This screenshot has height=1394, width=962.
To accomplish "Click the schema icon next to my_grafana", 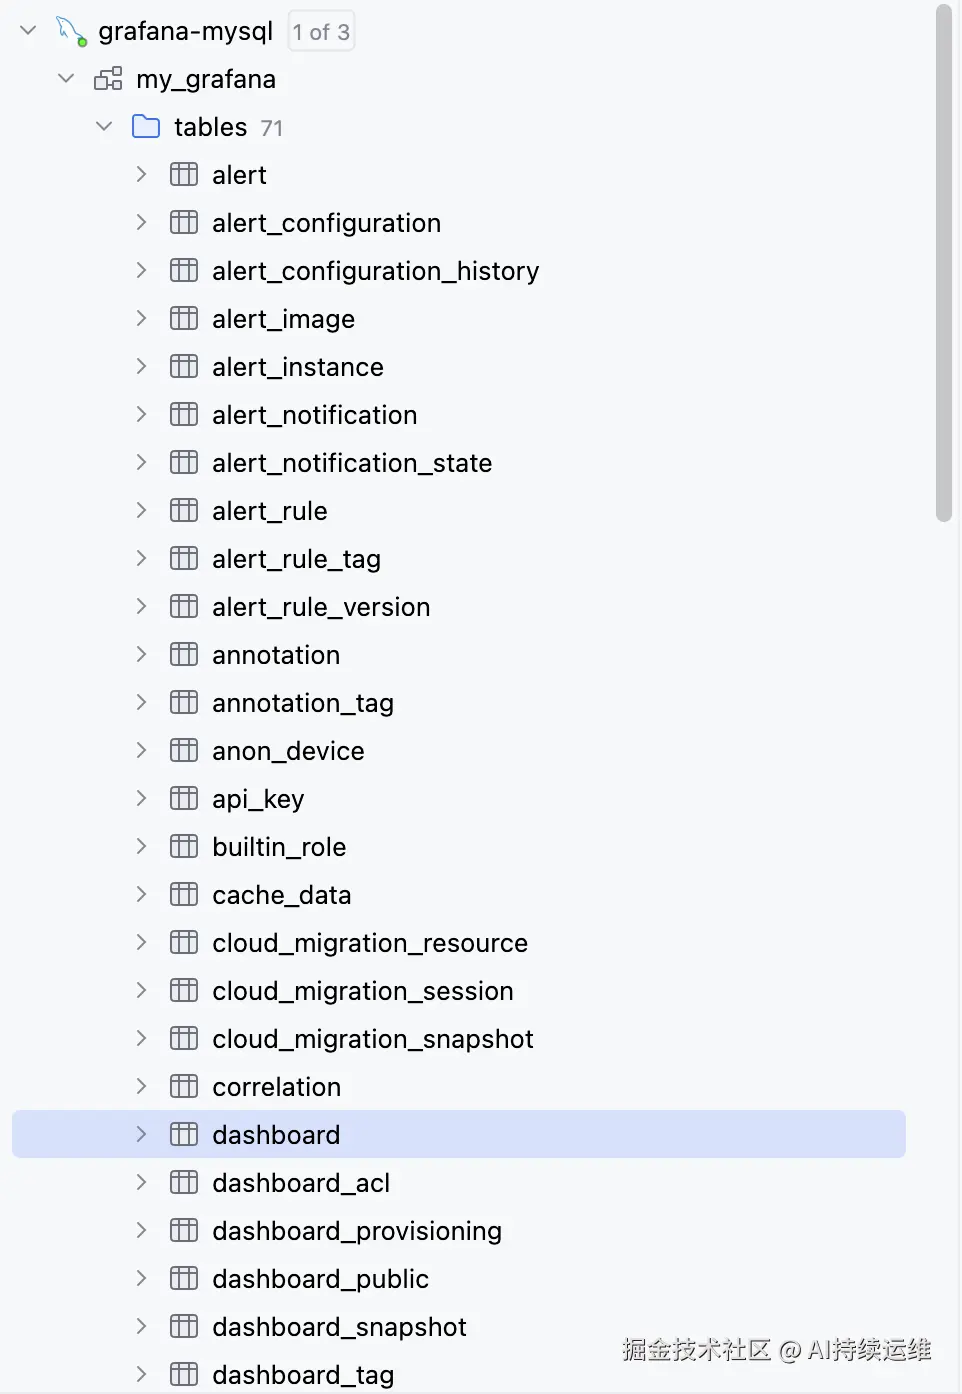I will coord(108,78).
